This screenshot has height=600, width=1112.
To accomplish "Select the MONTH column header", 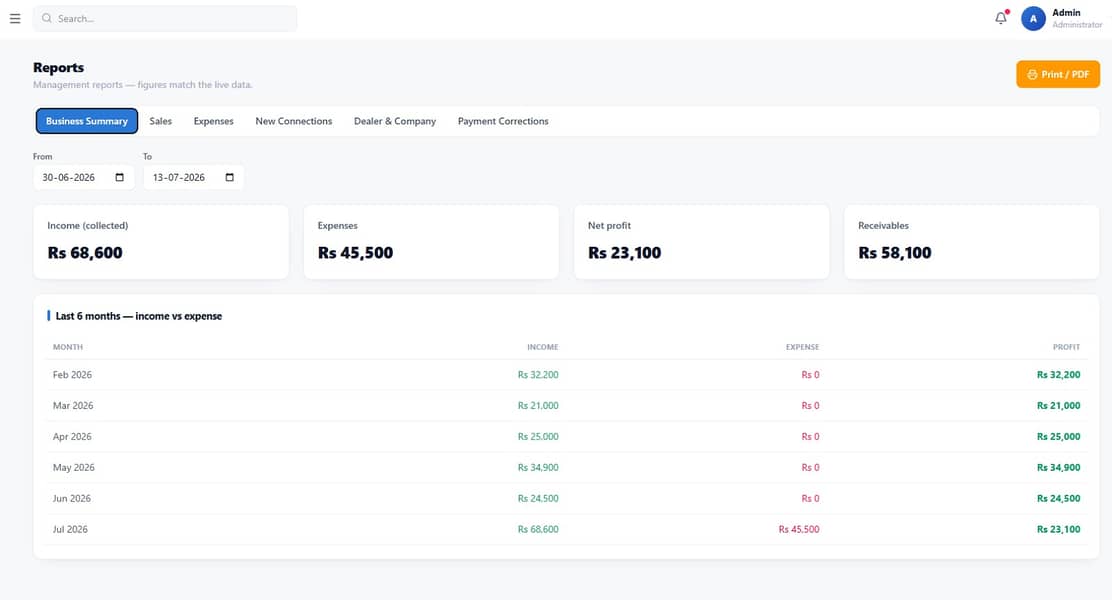I will pos(68,348).
